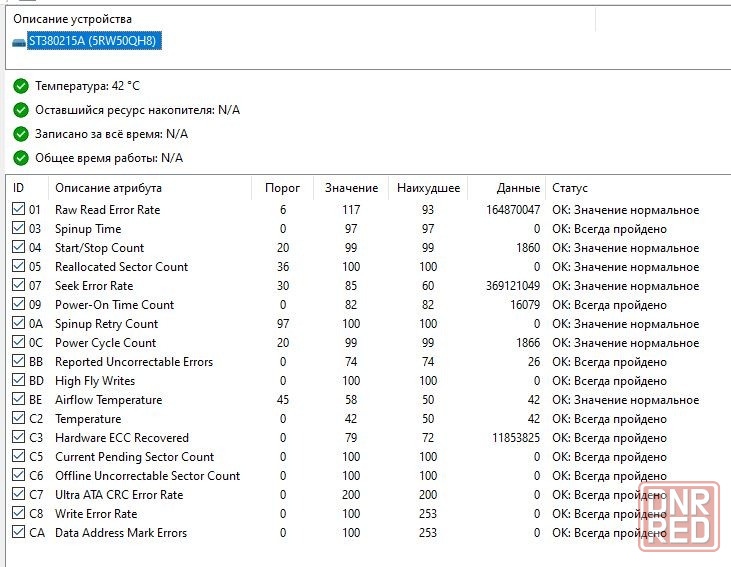This screenshot has width=731, height=567.
Task: Click the Наихудшее column header
Action: [x=428, y=188]
